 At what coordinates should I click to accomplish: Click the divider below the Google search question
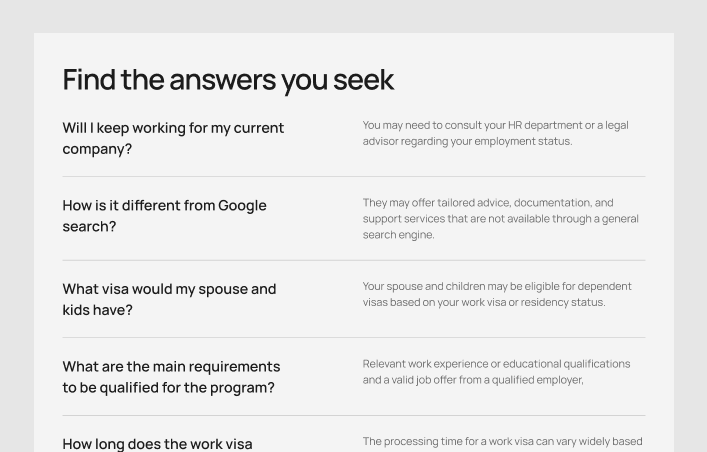(353, 260)
